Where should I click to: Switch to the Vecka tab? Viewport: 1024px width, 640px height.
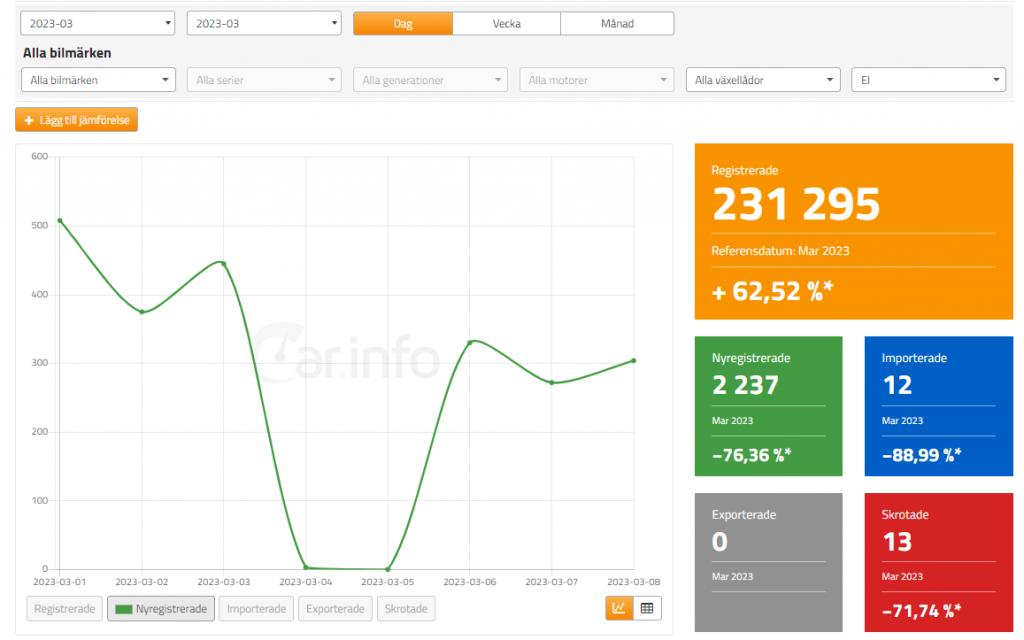point(506,23)
